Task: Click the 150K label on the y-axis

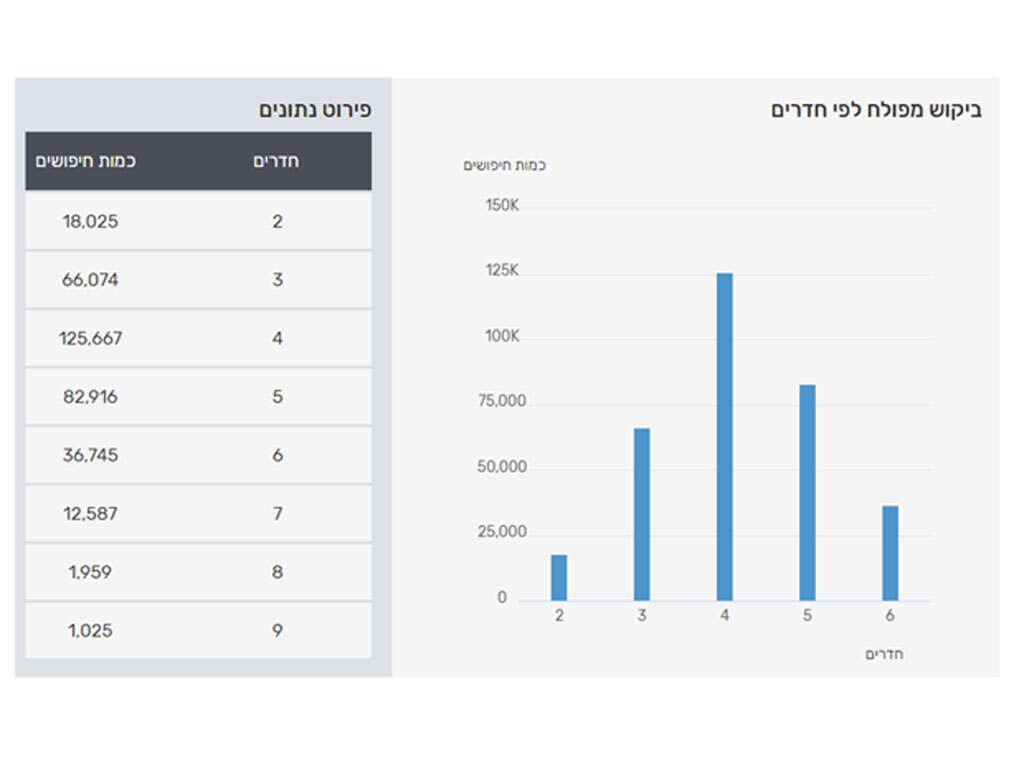Action: pyautogui.click(x=502, y=206)
